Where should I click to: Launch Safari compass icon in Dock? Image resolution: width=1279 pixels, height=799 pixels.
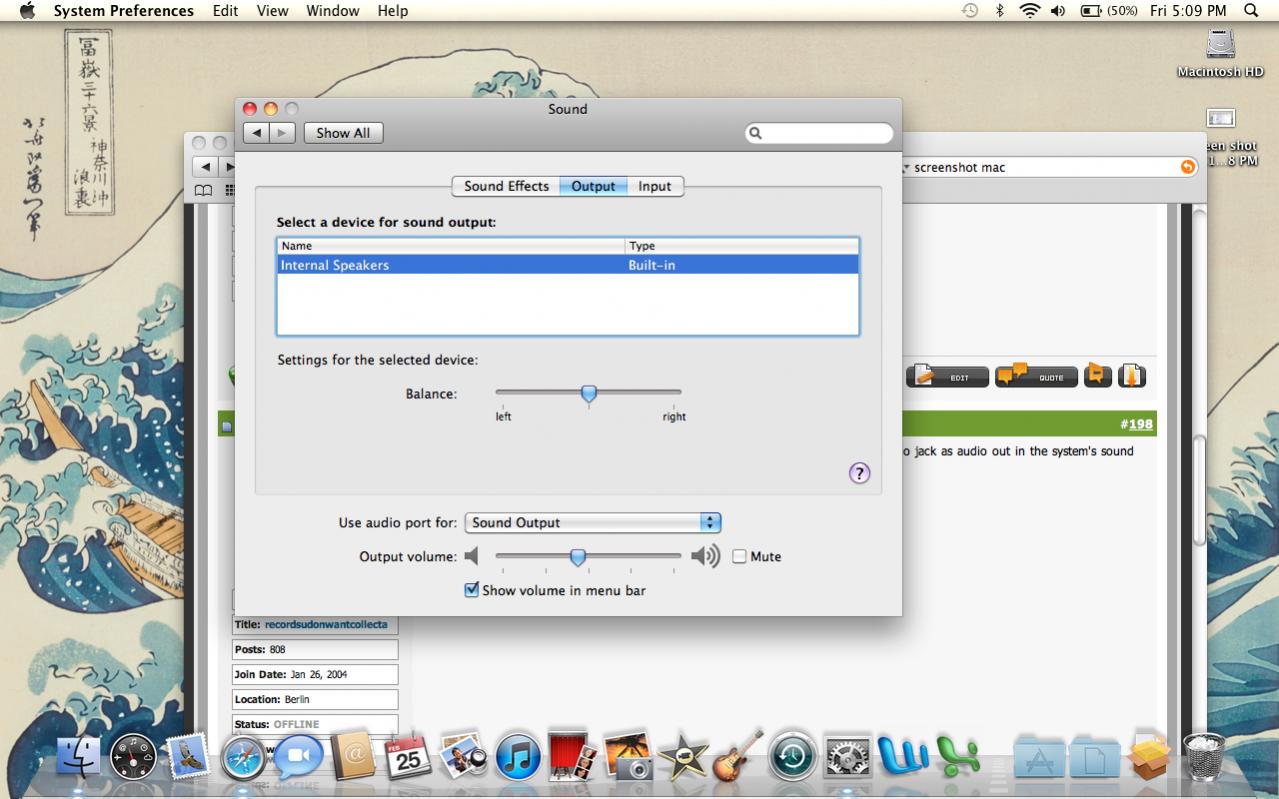click(x=244, y=758)
